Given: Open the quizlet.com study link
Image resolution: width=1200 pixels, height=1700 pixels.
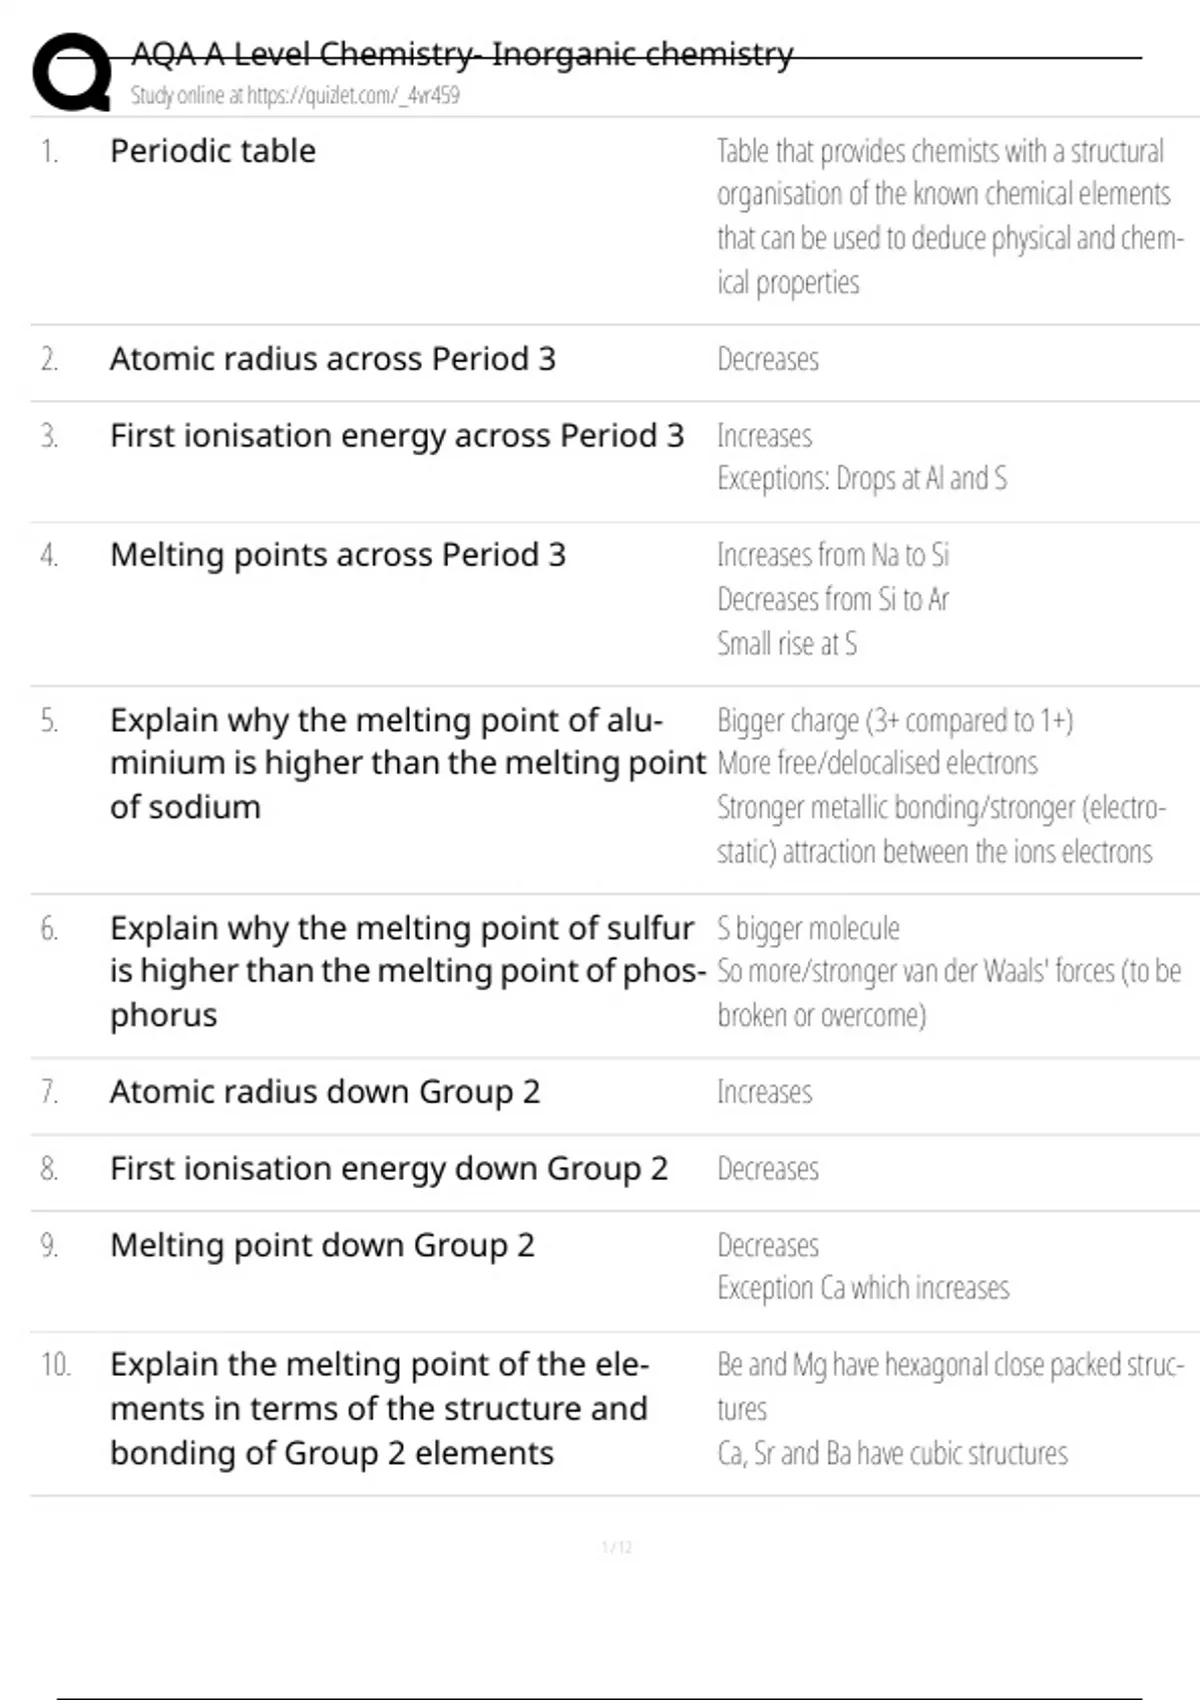Looking at the screenshot, I should tap(295, 96).
